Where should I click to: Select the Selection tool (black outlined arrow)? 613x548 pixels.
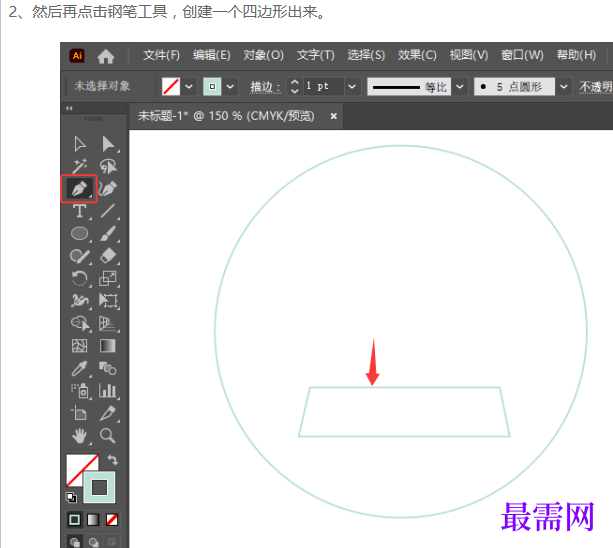pos(80,144)
